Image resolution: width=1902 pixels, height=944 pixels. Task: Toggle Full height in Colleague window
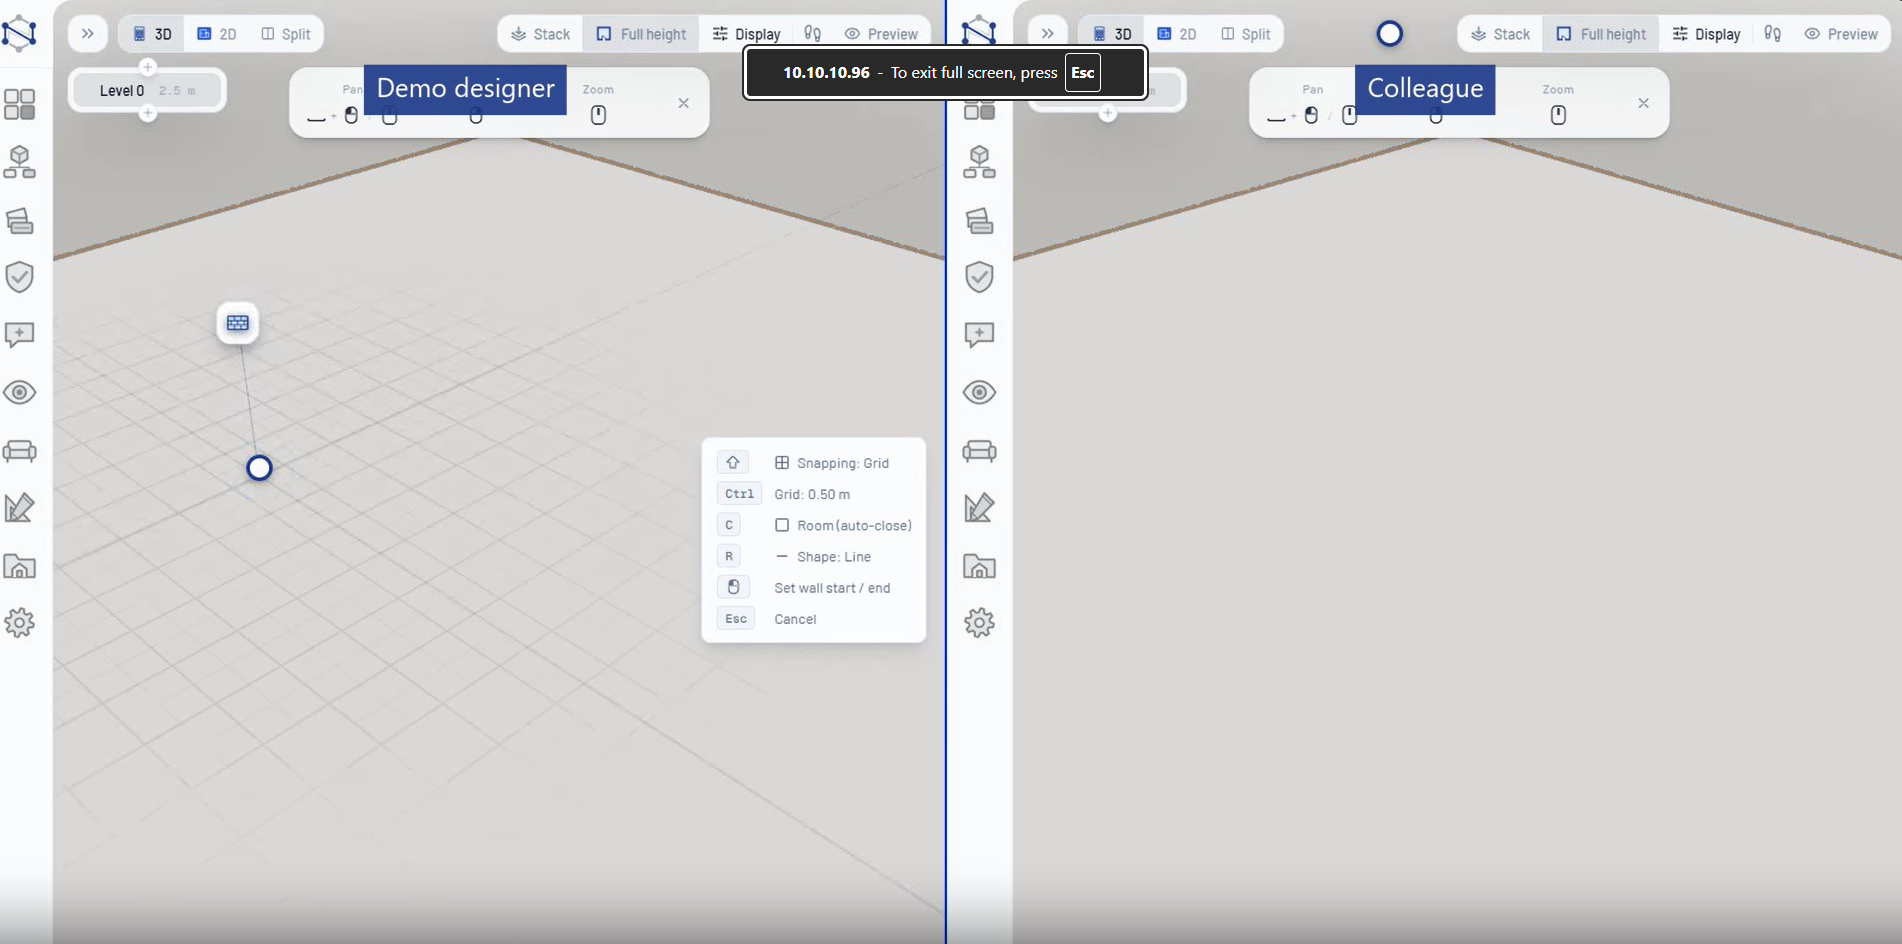tap(1601, 34)
